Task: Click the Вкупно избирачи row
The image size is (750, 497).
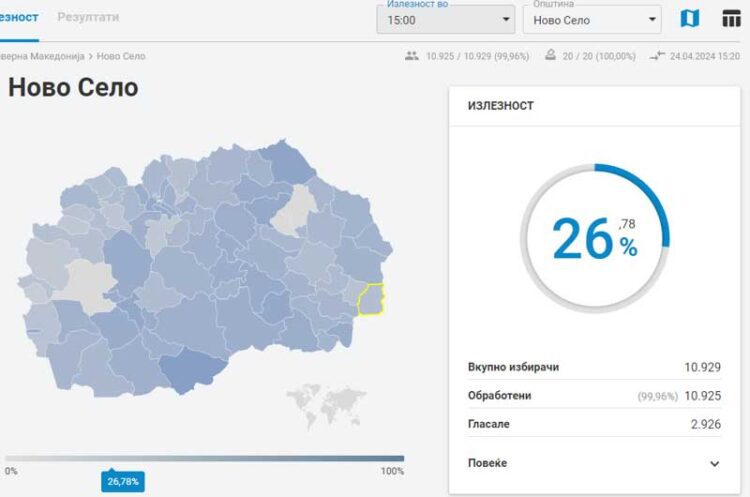Action: tap(594, 367)
